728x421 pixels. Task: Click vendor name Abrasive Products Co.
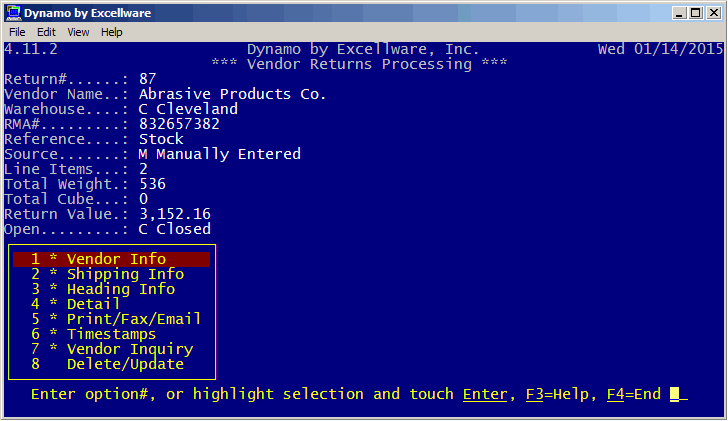coord(233,94)
